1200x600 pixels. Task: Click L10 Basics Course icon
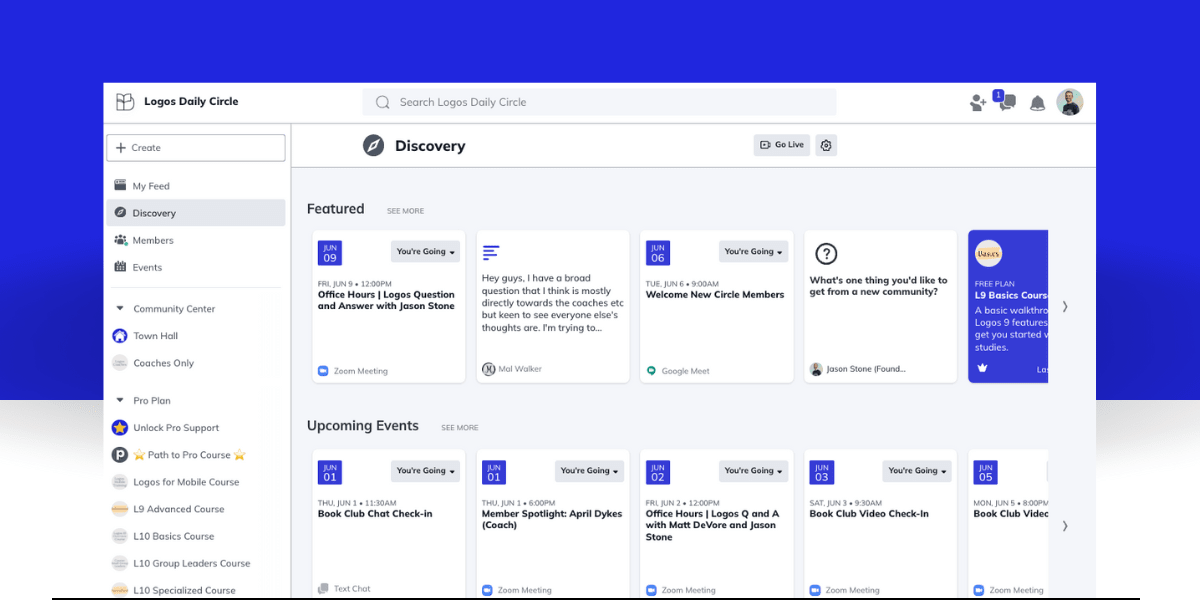pyautogui.click(x=120, y=536)
